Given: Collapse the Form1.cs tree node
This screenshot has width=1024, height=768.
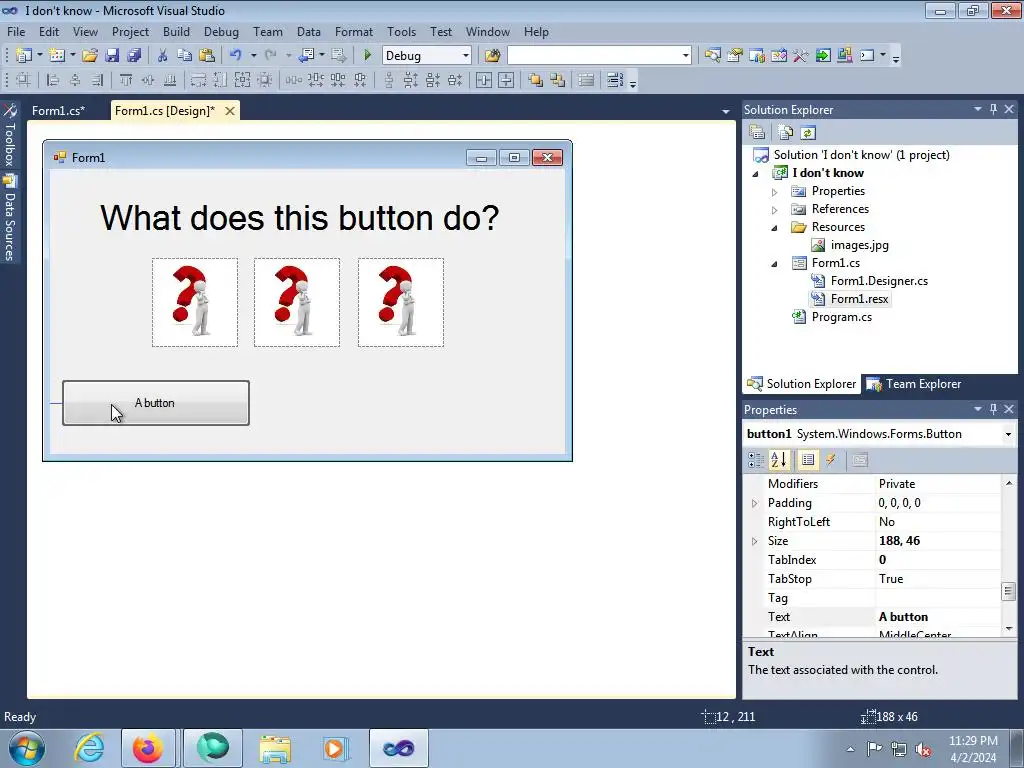Looking at the screenshot, I should pyautogui.click(x=775, y=264).
